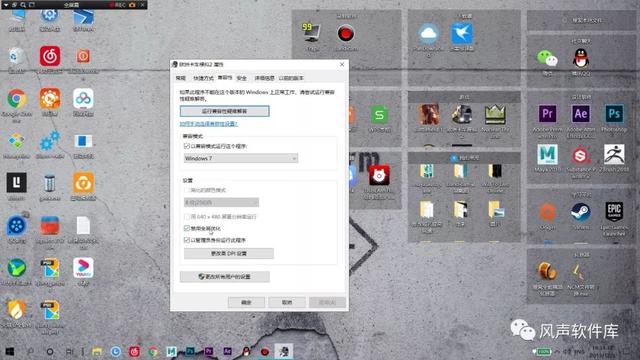Open NetEase Cloud Music desktop icon
640x360 pixels.
tap(50, 56)
